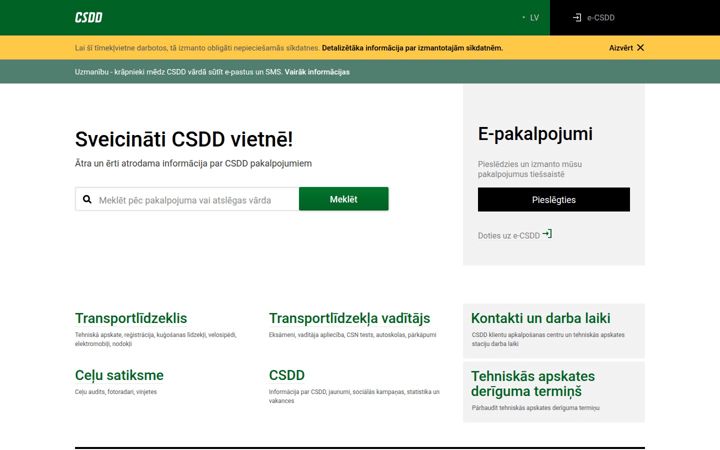
Task: Click the green Meklēt button
Action: pos(343,199)
